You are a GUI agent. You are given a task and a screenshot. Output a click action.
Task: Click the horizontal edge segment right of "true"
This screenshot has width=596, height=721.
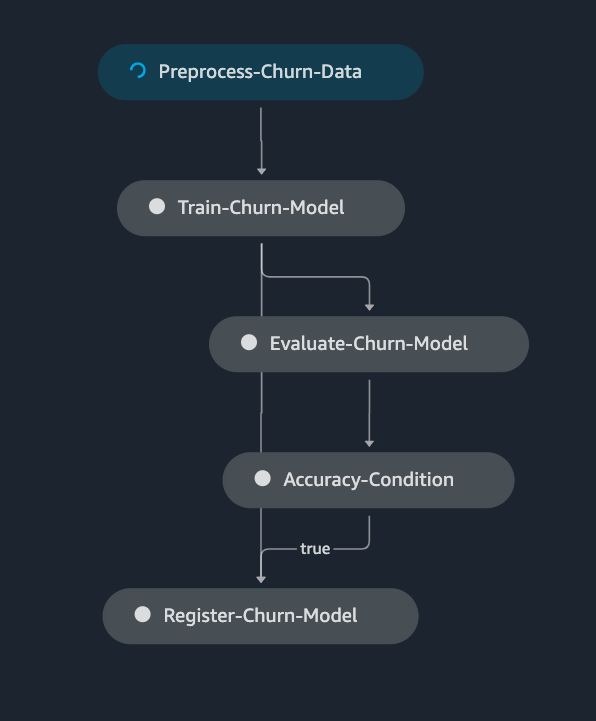(x=351, y=549)
